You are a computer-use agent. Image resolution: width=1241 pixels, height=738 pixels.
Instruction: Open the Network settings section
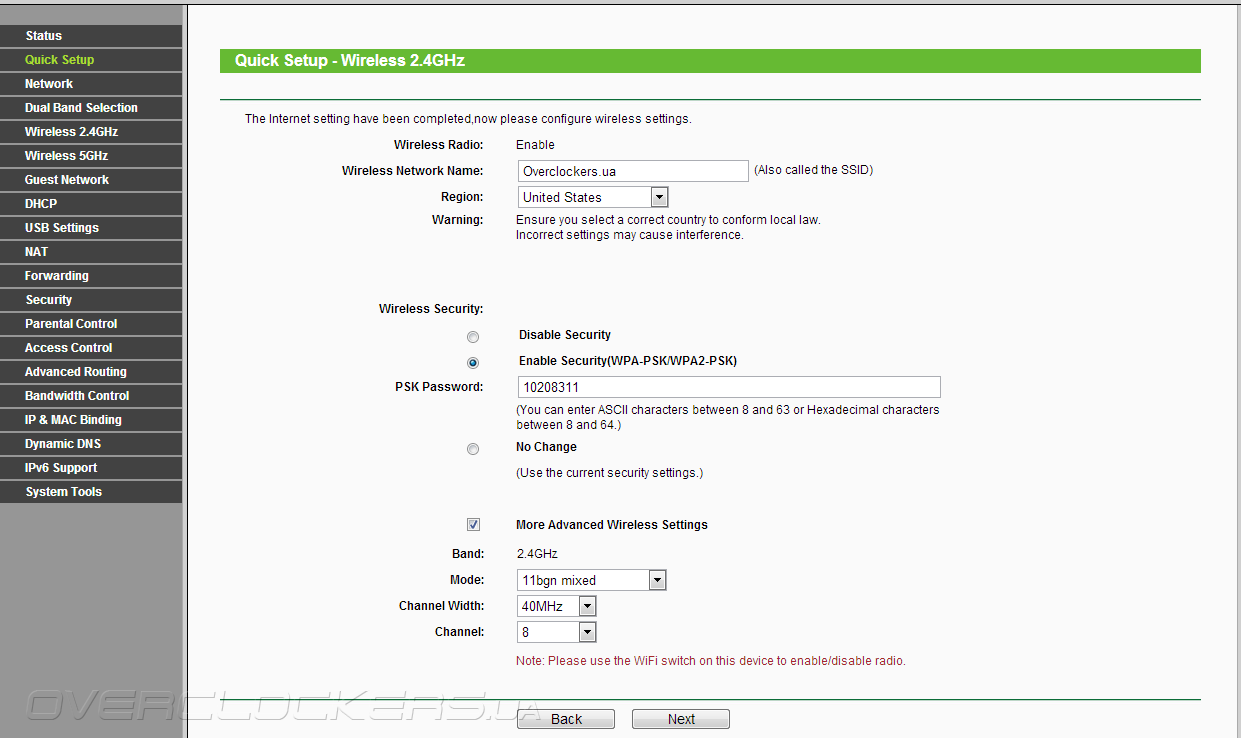91,84
